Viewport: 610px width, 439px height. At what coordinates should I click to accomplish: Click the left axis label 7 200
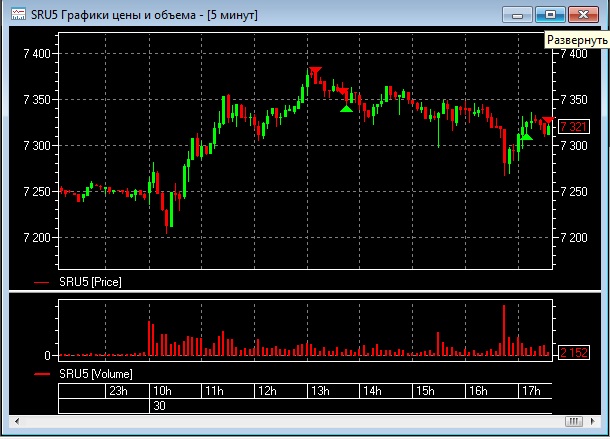click(37, 237)
